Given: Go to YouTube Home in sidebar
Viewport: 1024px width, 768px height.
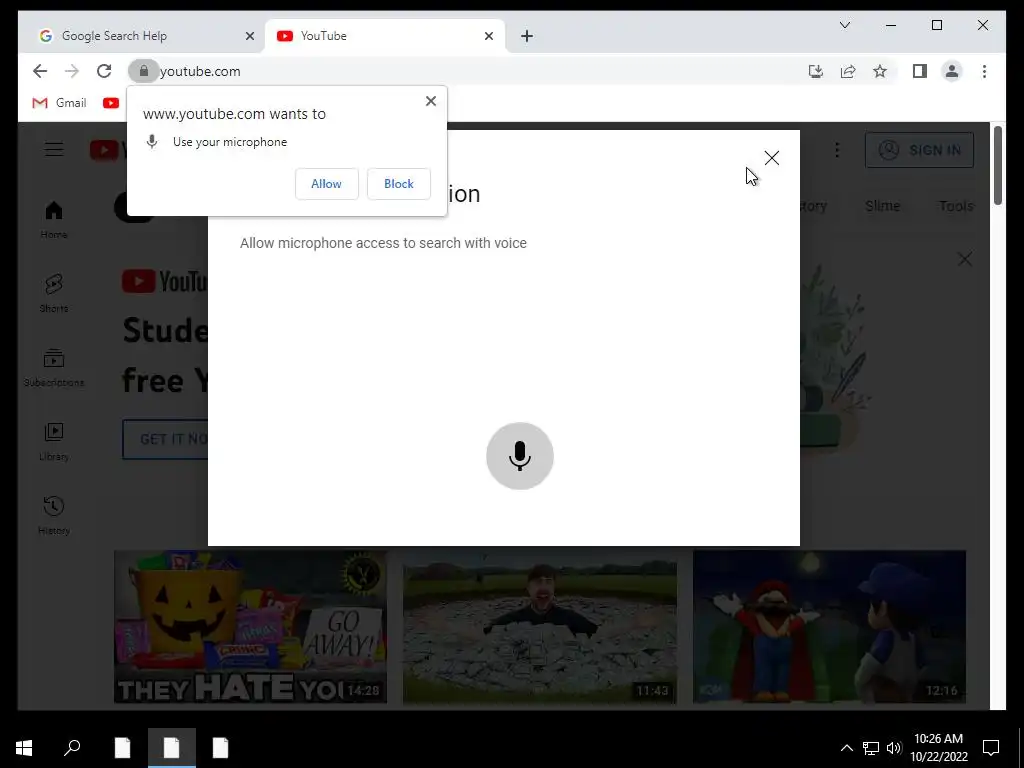Looking at the screenshot, I should (54, 220).
